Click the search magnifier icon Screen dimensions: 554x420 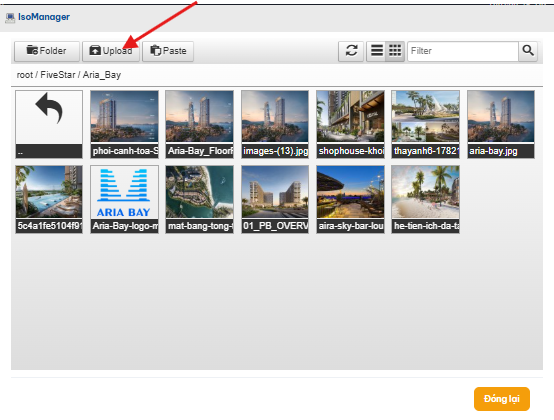point(528,51)
